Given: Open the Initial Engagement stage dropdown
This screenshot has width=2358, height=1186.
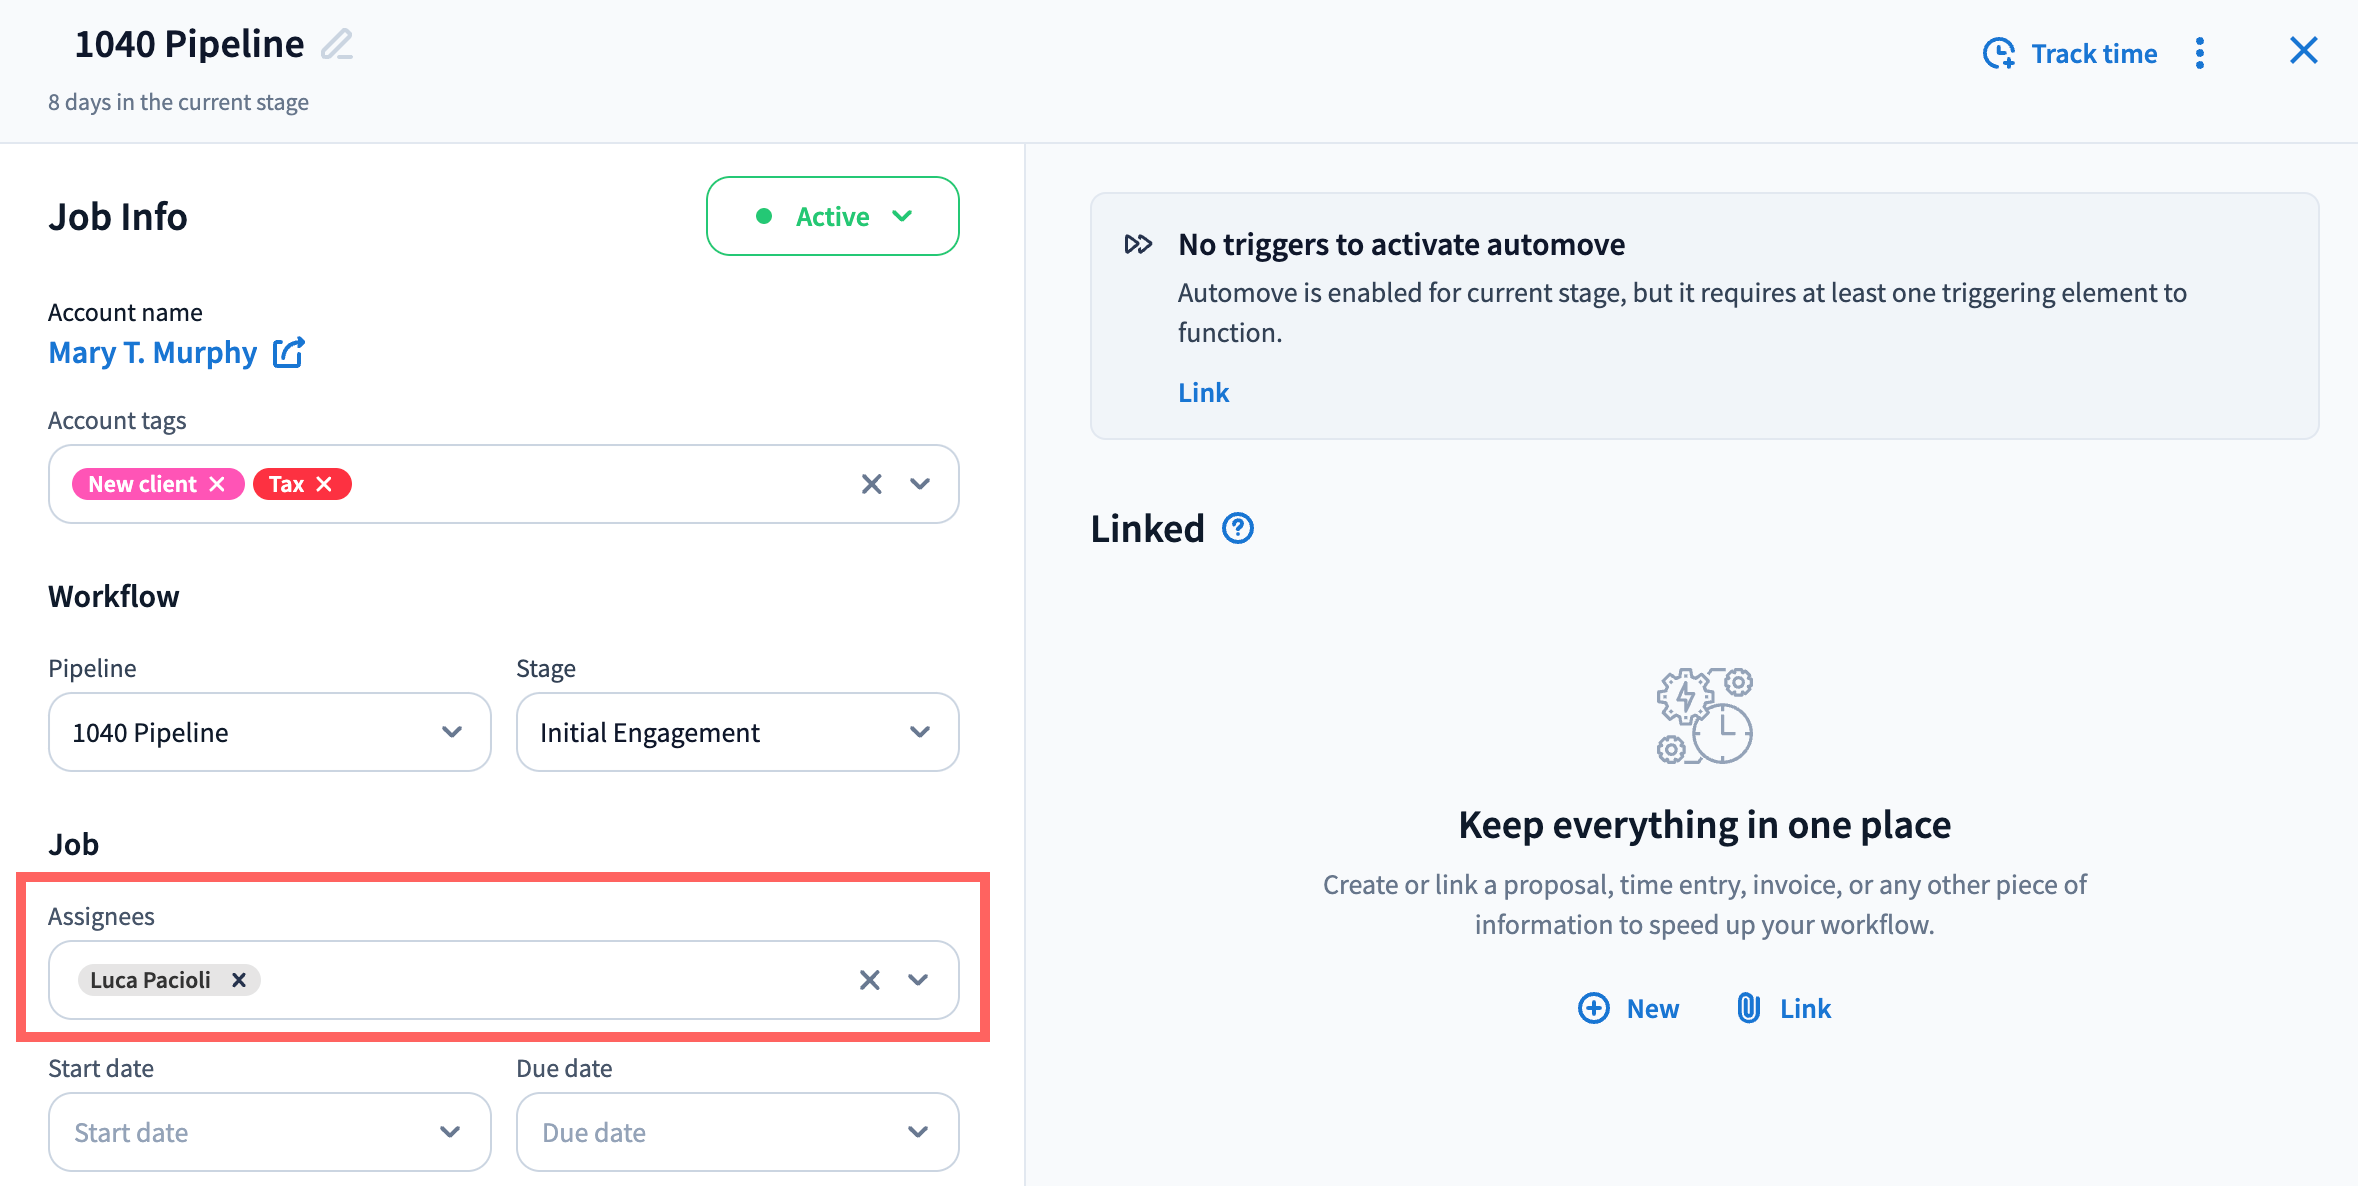Looking at the screenshot, I should [x=737, y=732].
